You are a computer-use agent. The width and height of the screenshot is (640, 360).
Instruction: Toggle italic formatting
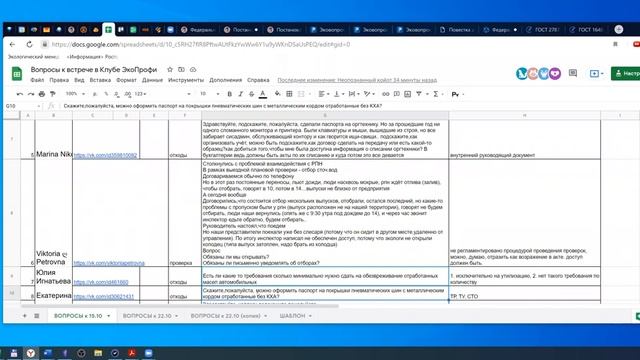[x=240, y=94]
